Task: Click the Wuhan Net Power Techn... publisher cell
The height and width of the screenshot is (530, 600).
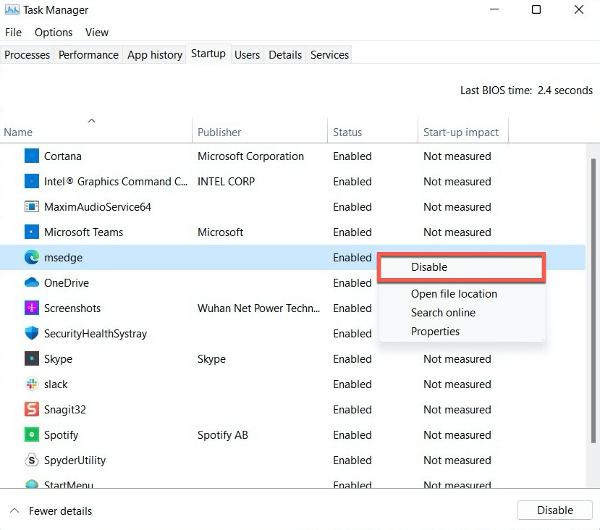Action: tap(258, 308)
